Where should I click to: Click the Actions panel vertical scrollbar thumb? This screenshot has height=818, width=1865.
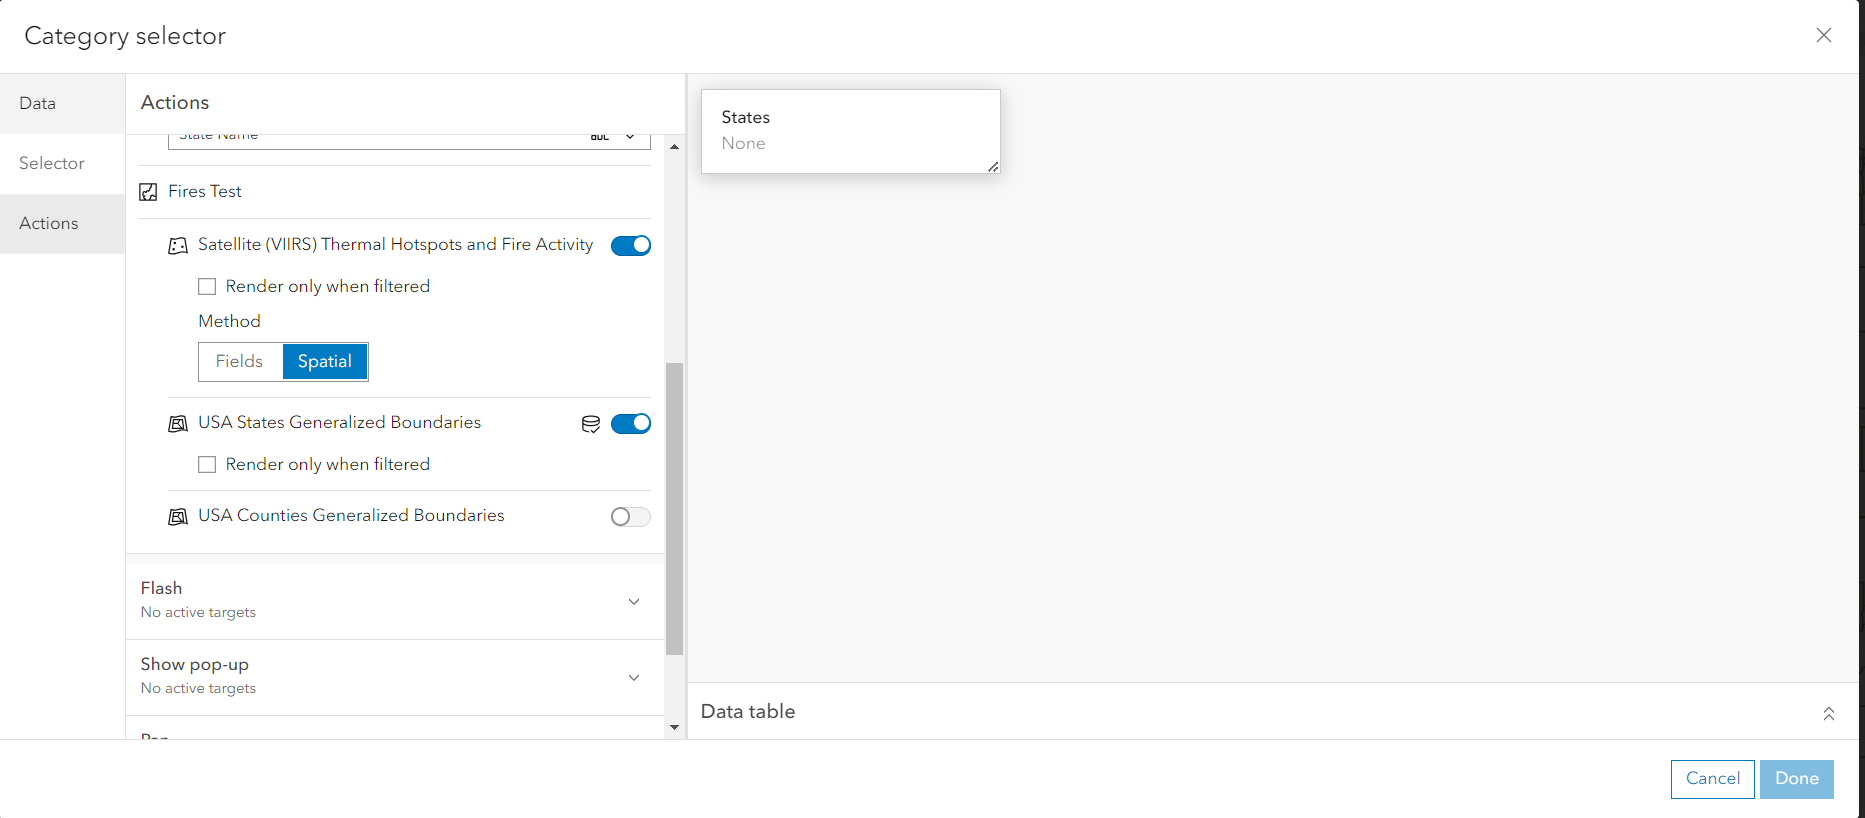[x=674, y=508]
